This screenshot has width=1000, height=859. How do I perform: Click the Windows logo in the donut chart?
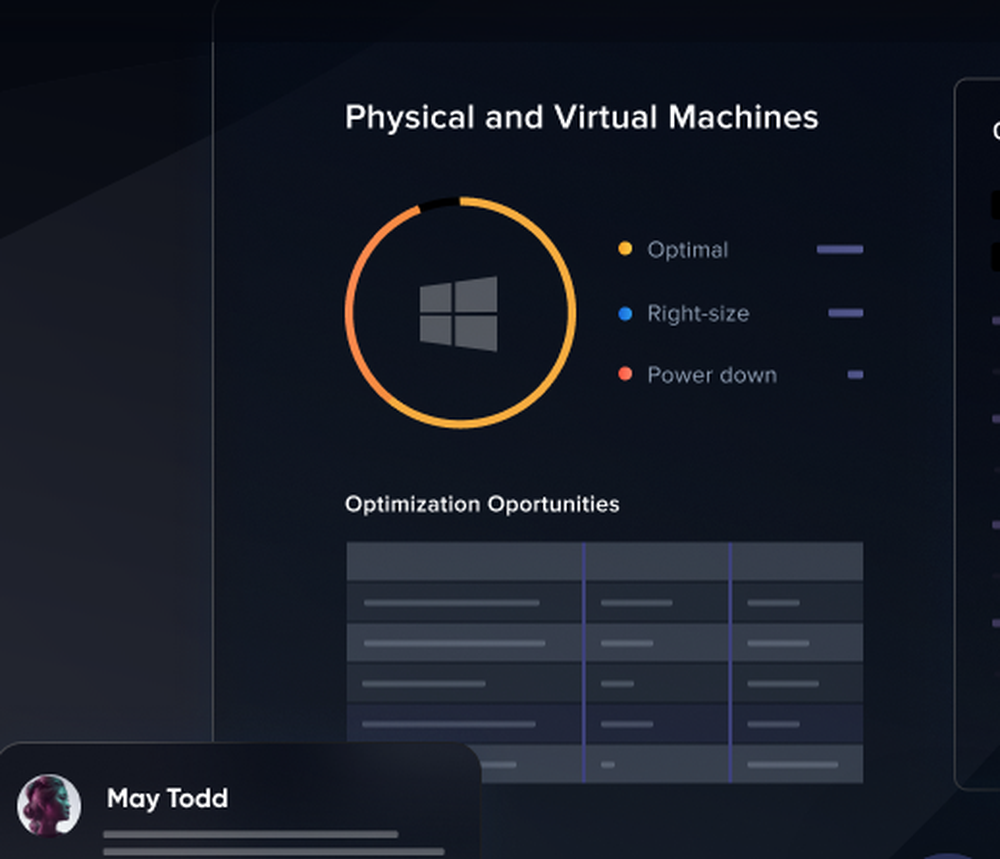459,313
